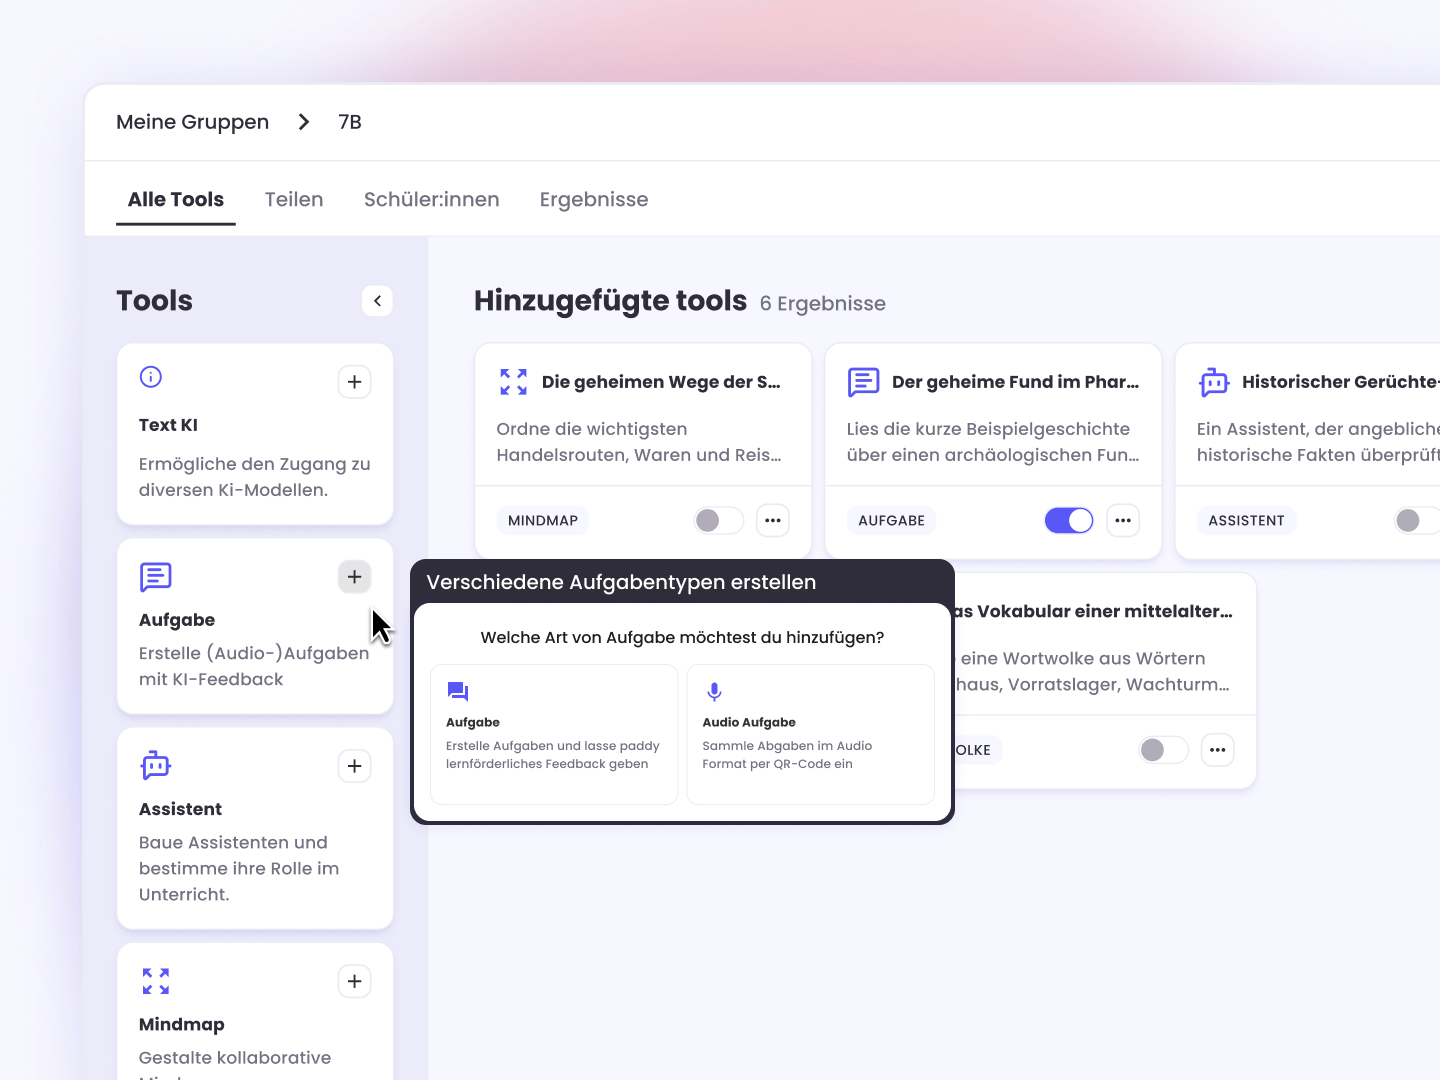The width and height of the screenshot is (1440, 1080).
Task: Toggle on the Vokabular word cloud card
Action: coord(1163,750)
